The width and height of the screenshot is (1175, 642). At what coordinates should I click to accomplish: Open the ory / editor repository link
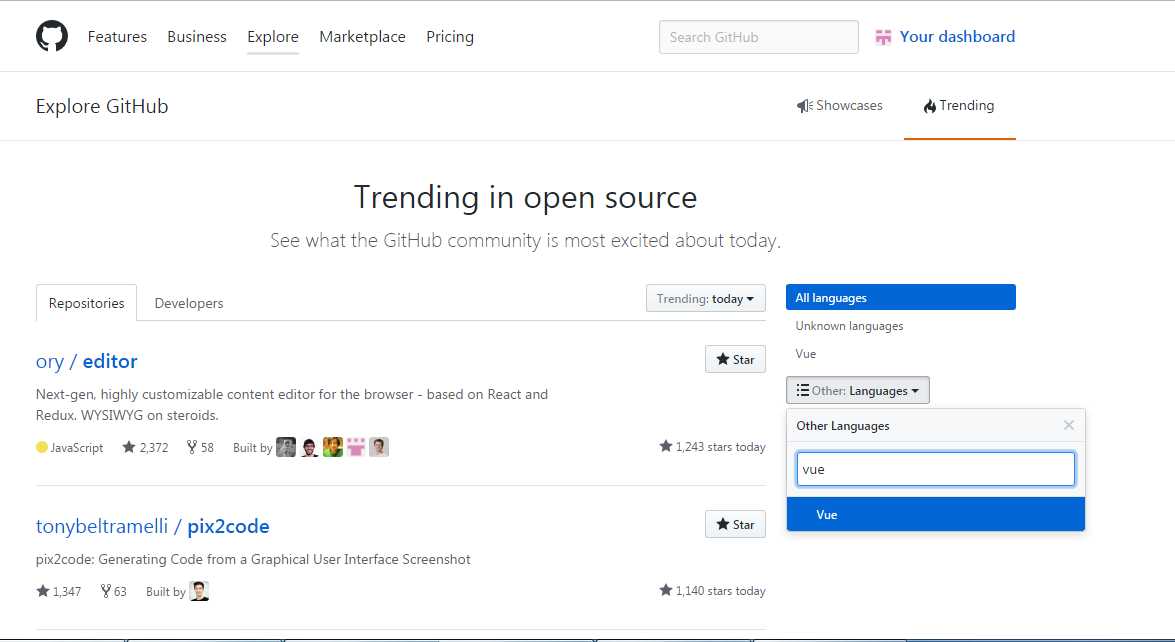[87, 361]
